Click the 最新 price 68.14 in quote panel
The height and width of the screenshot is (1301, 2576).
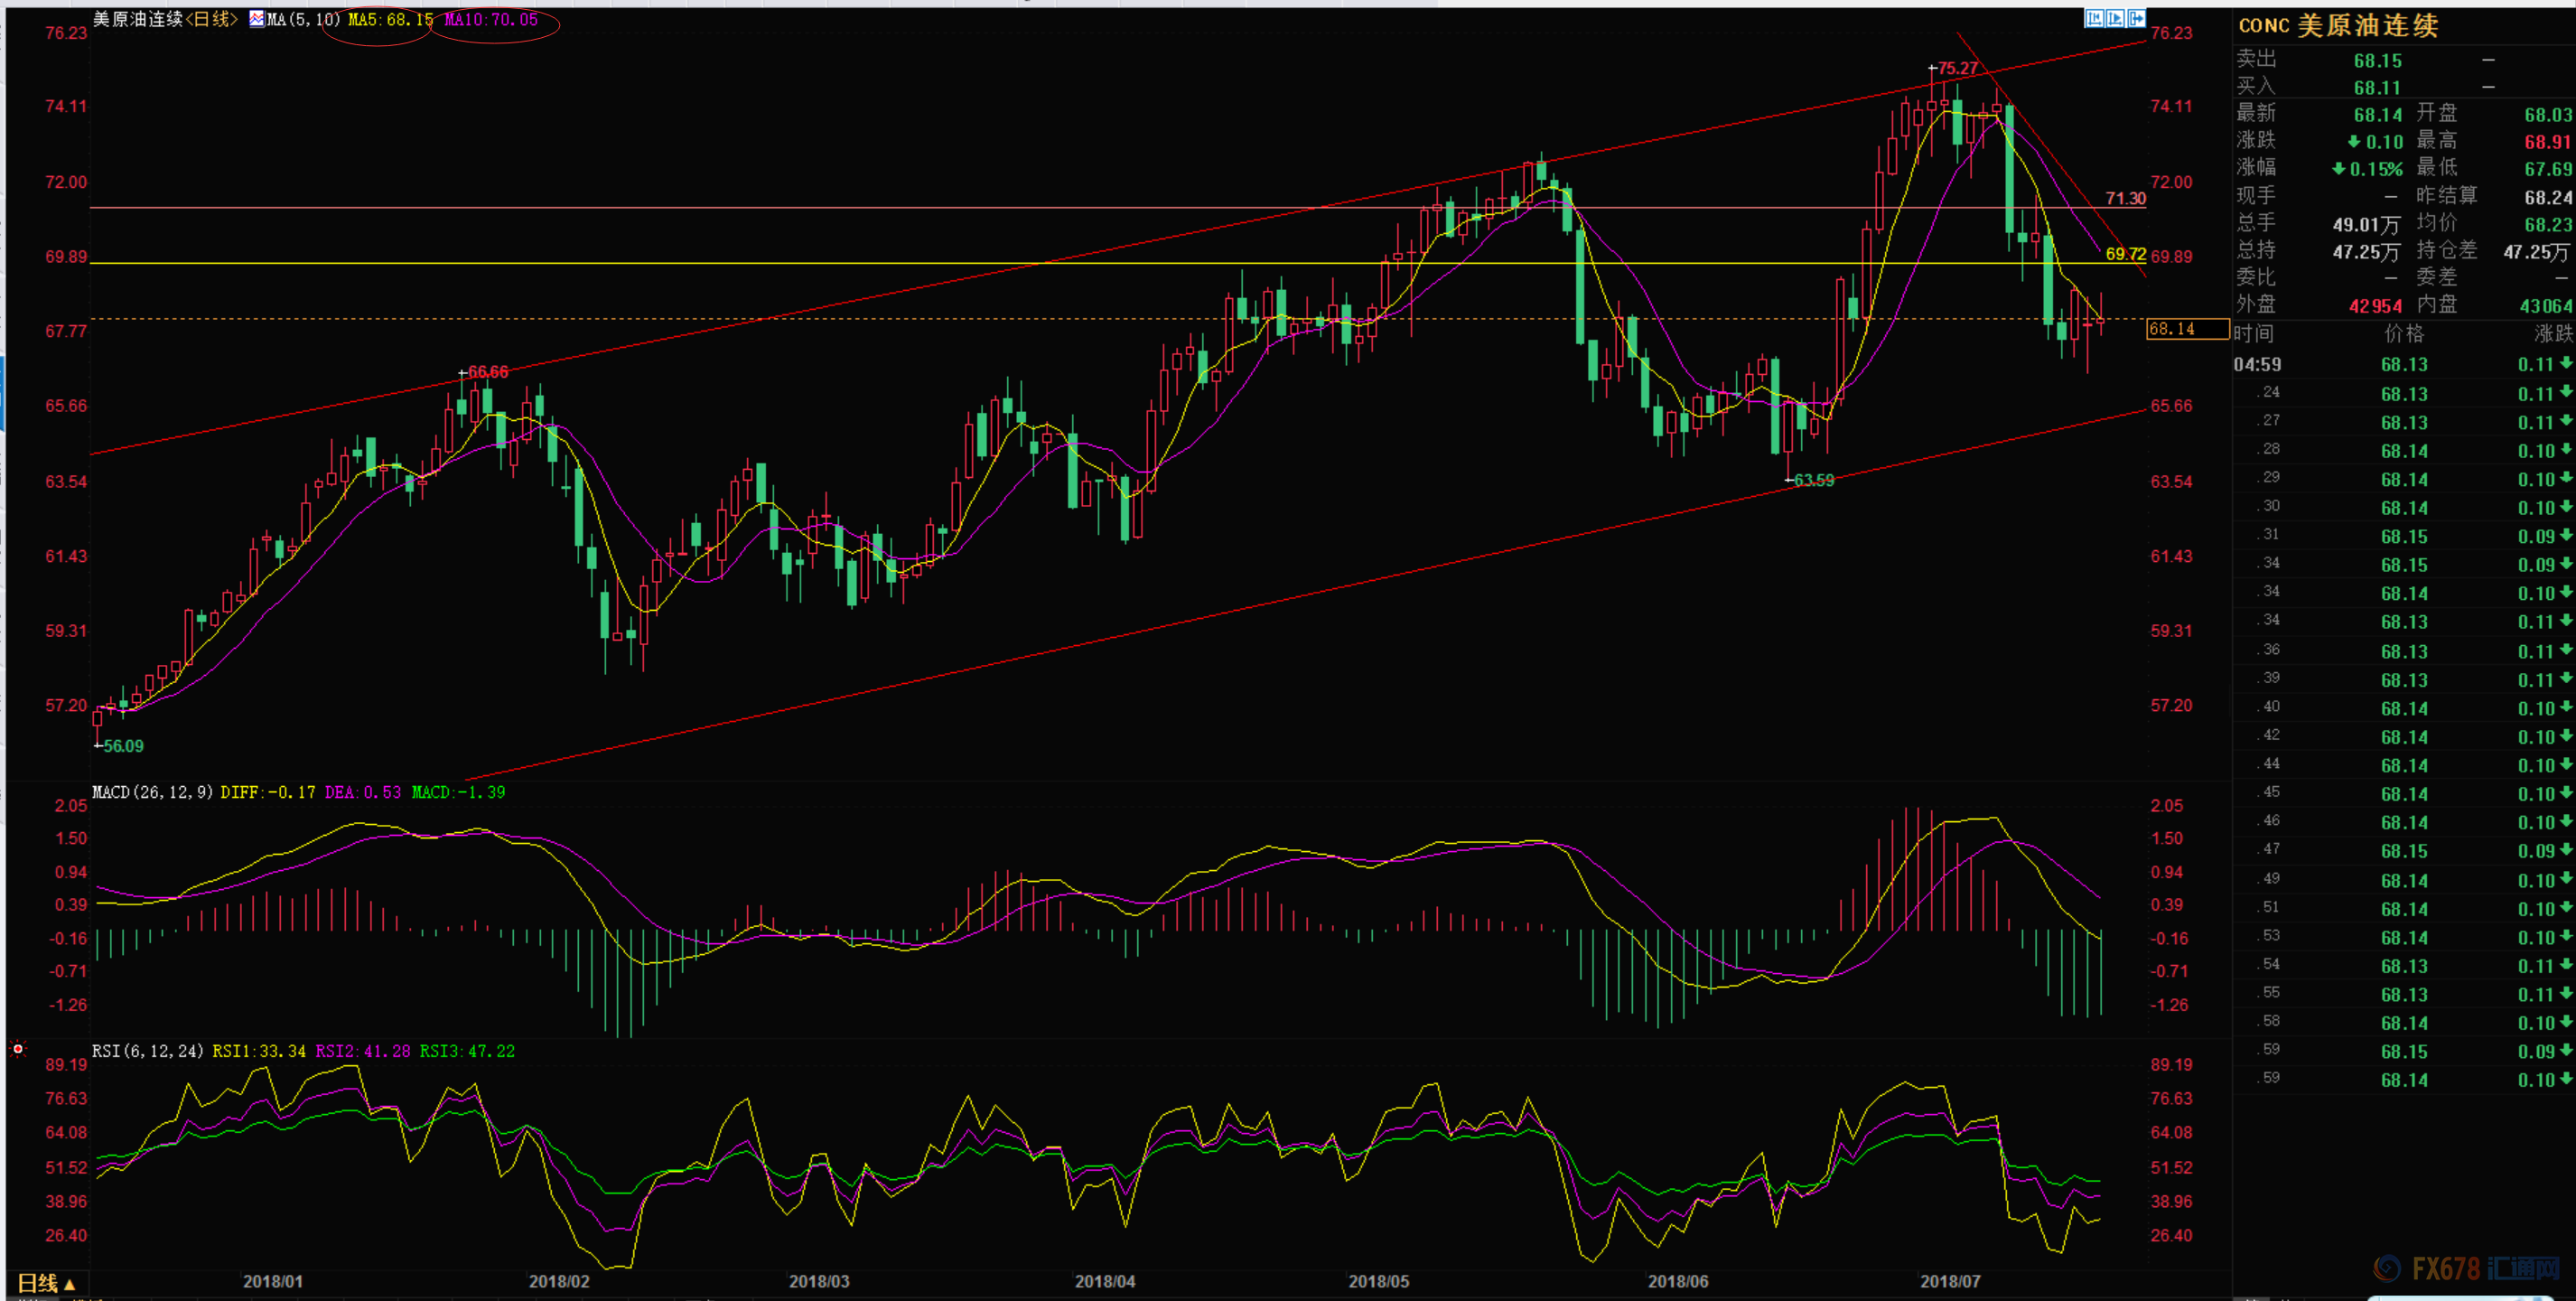coord(2377,115)
